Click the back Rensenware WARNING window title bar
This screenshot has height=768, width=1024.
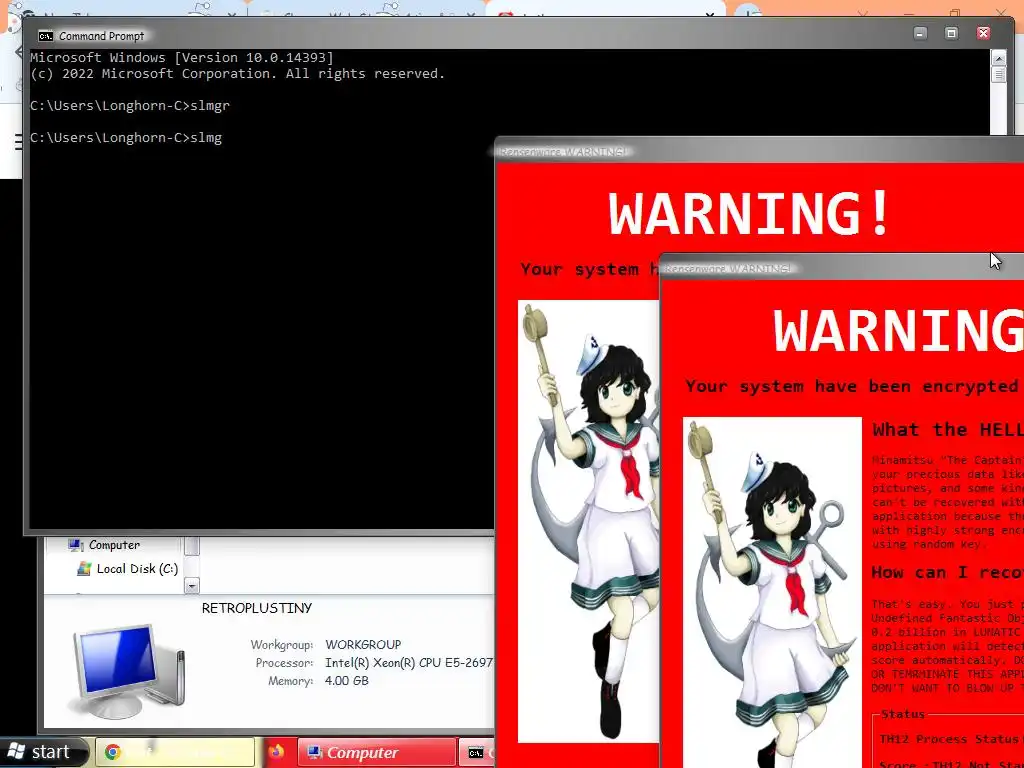[758, 152]
